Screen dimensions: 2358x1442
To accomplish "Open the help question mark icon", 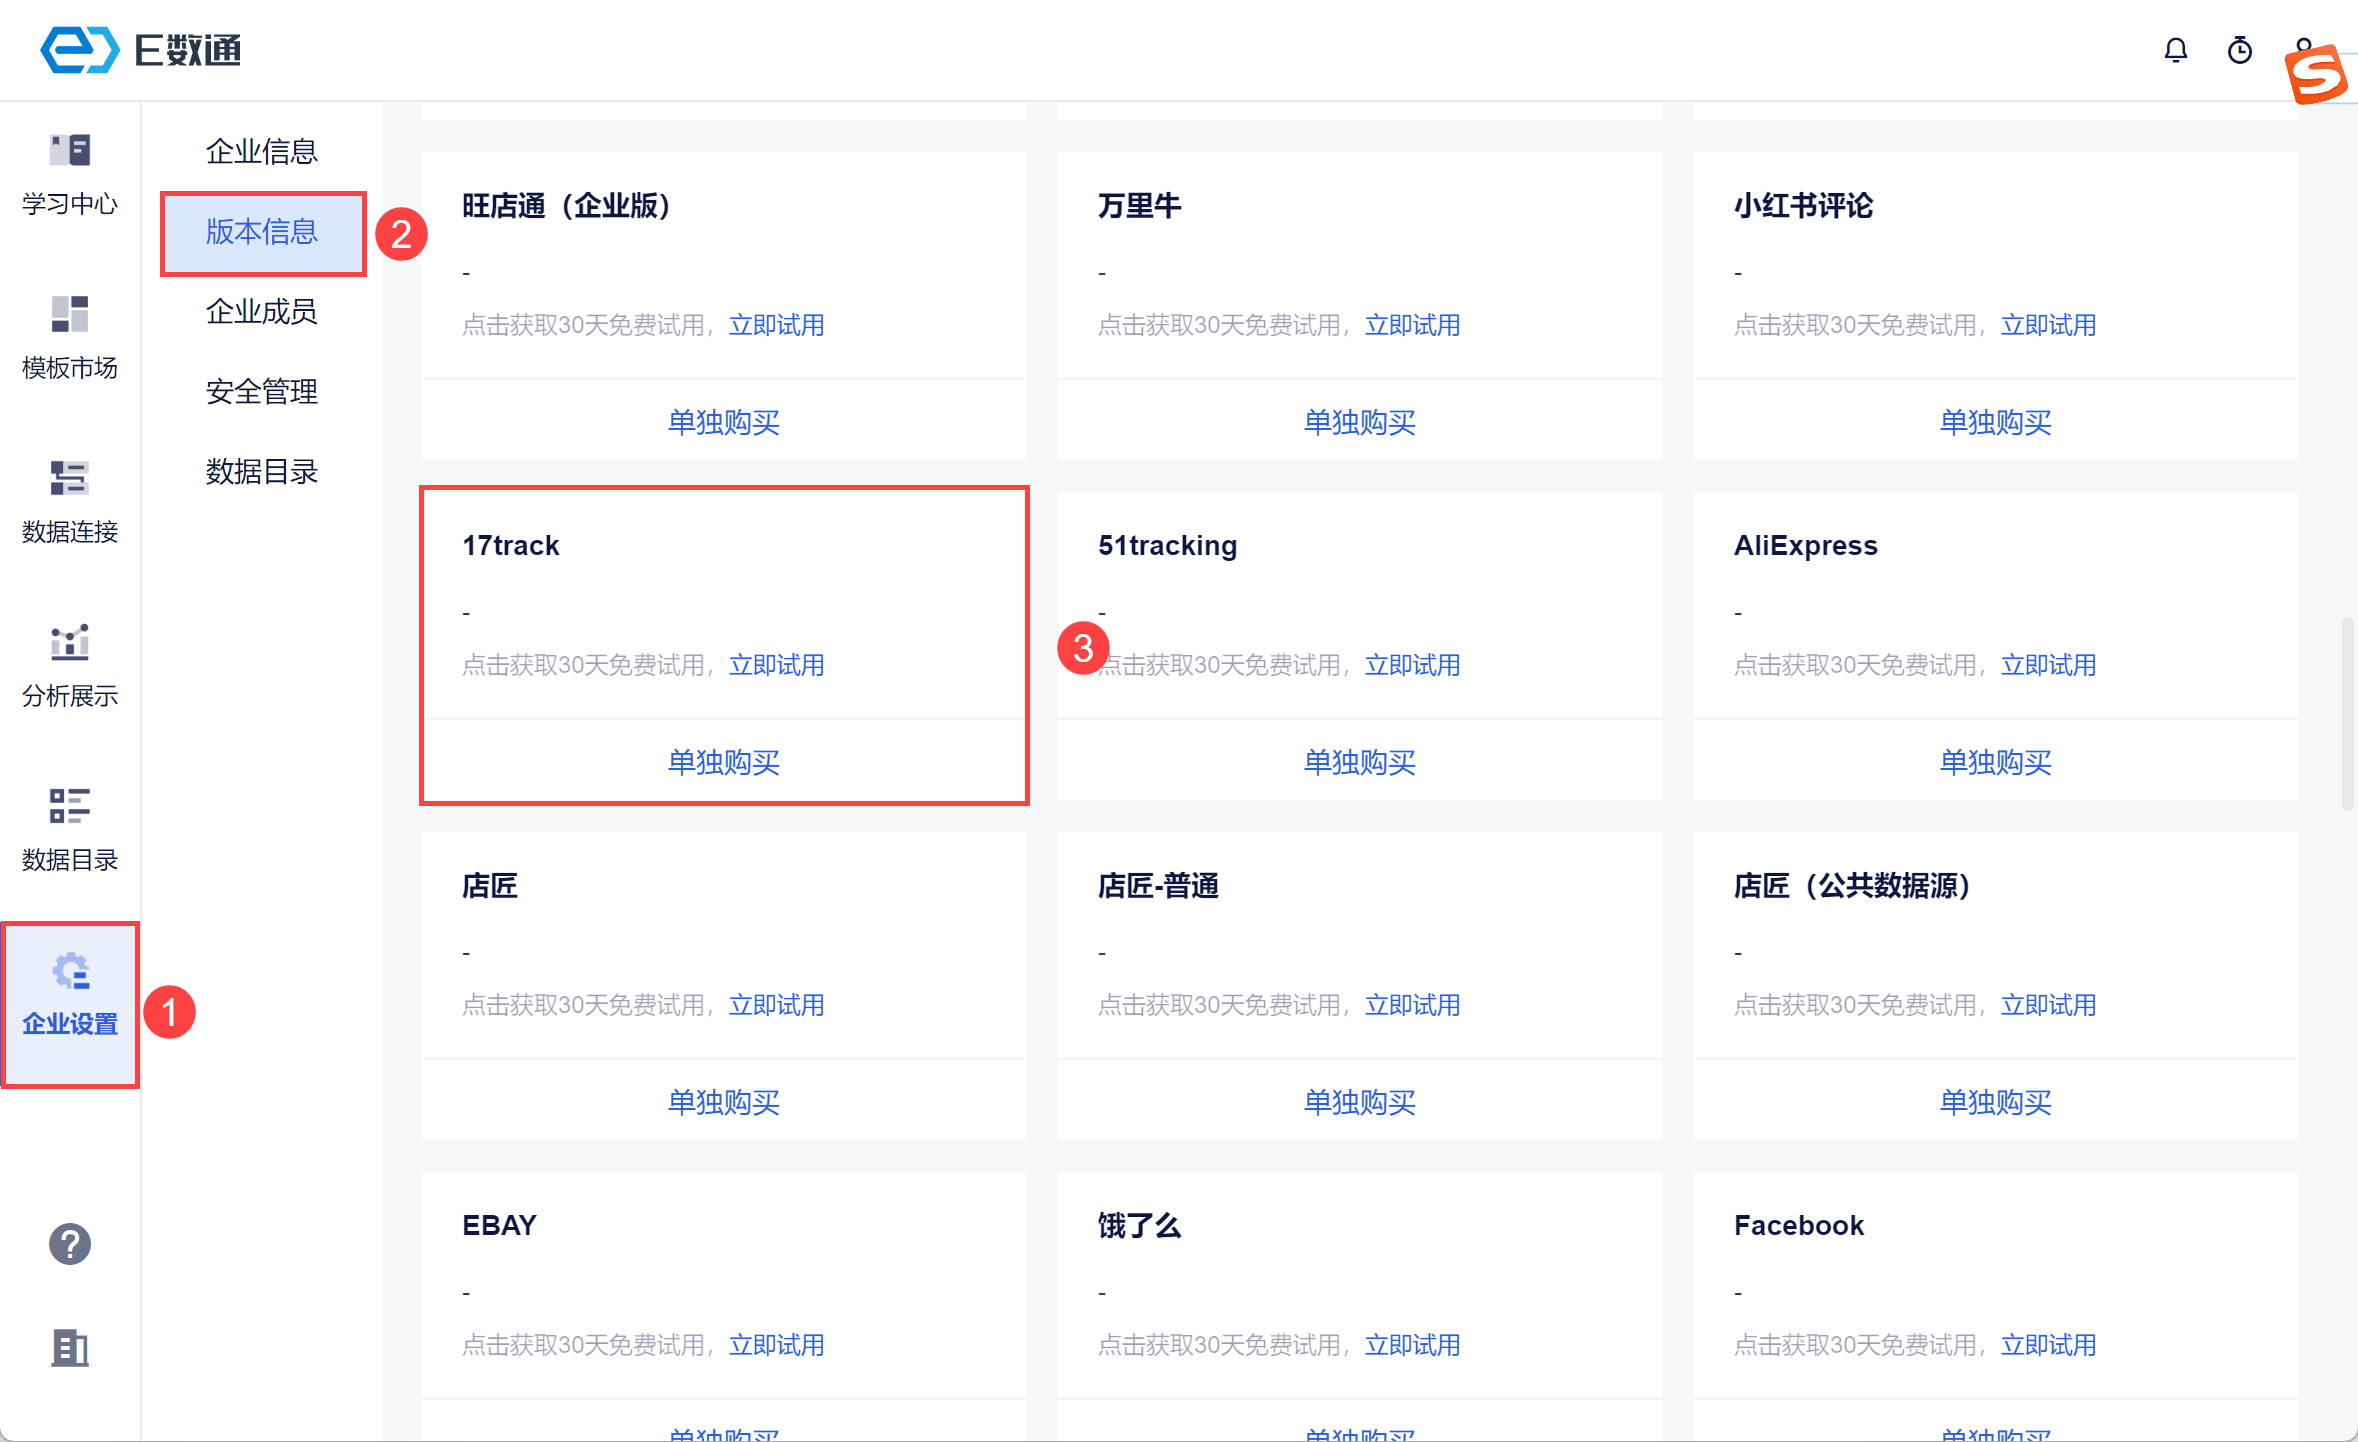I will coord(69,1244).
